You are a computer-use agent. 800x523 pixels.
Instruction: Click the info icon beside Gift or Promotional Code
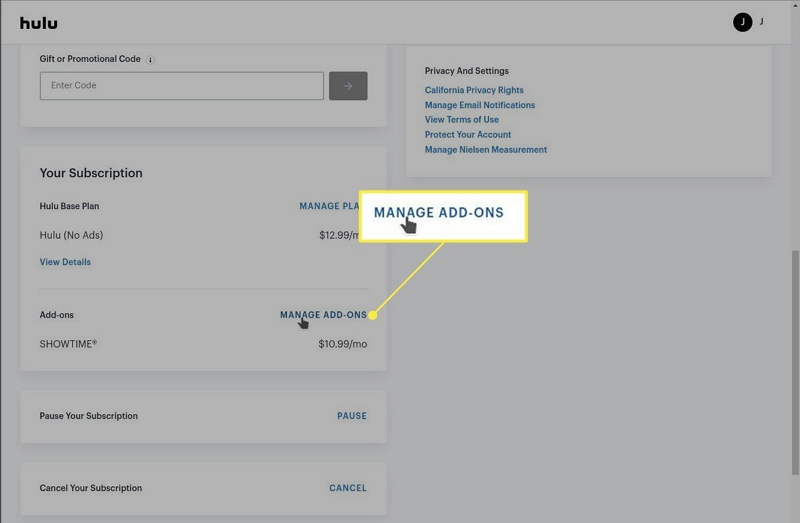(x=151, y=60)
